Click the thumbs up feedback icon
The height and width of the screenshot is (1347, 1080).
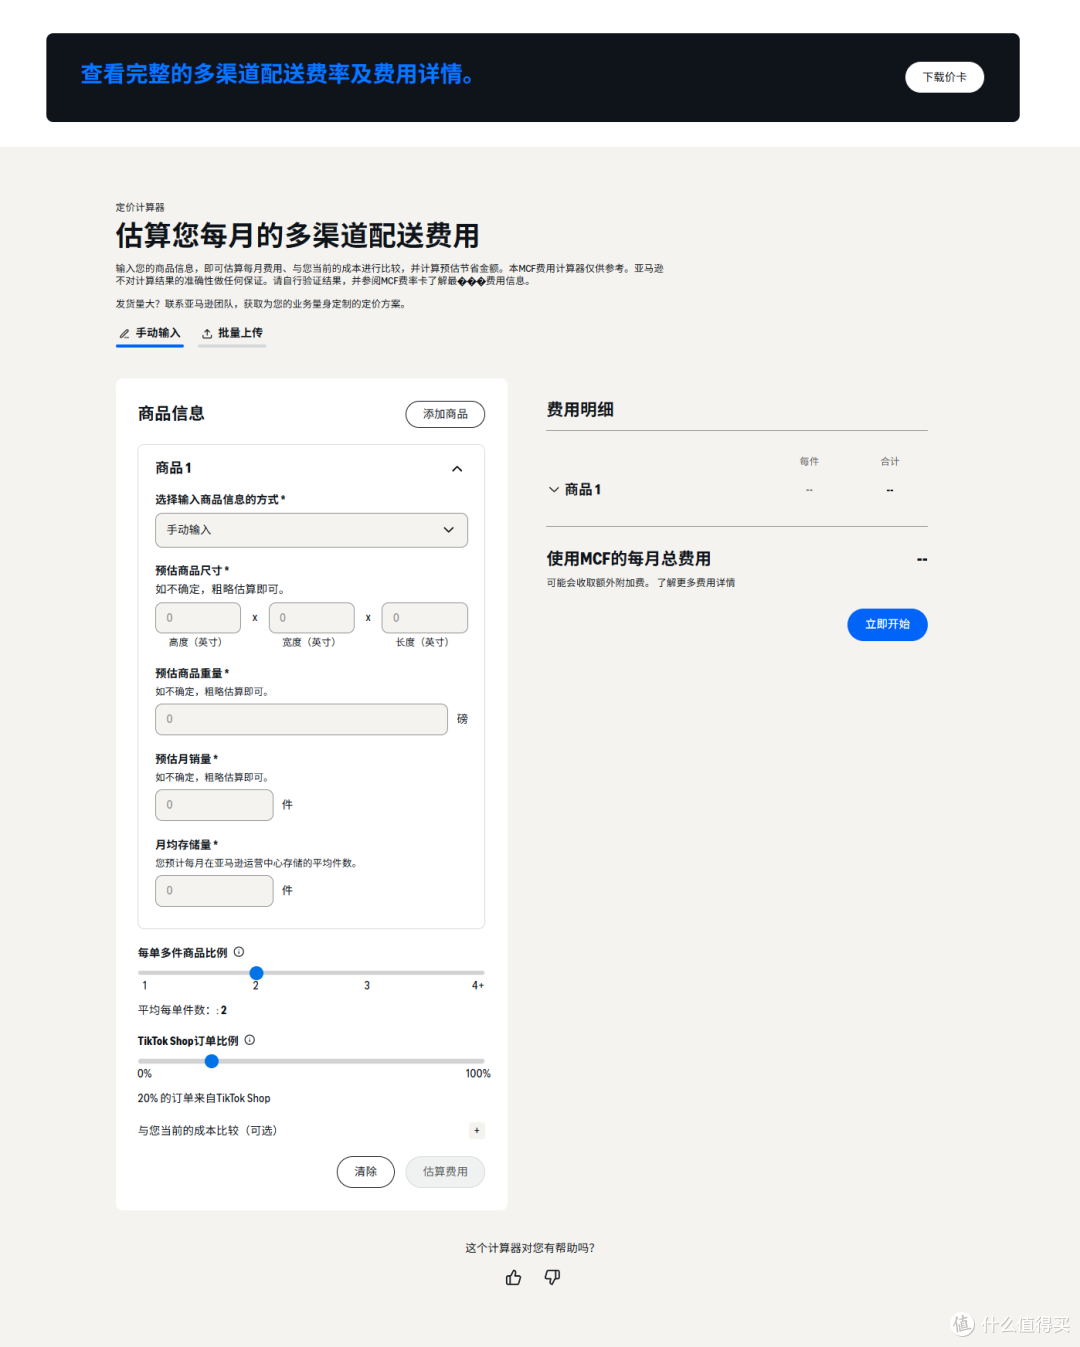tap(513, 1277)
